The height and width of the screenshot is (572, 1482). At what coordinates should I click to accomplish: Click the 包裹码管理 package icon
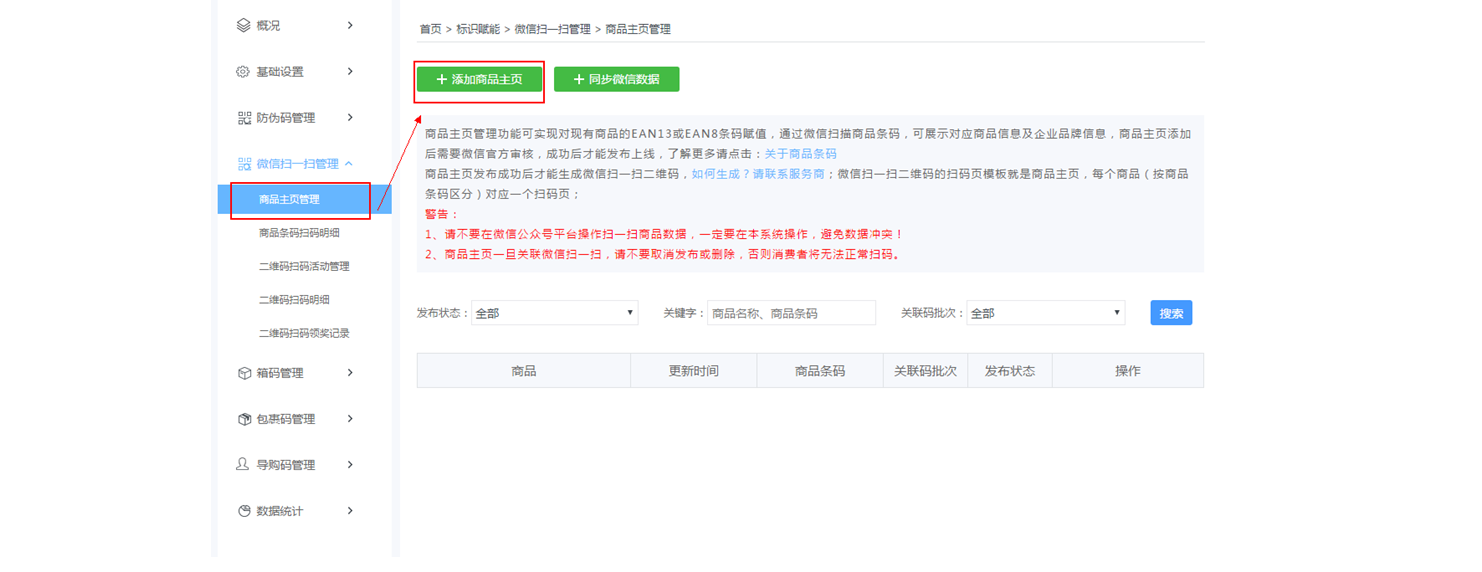[244, 419]
